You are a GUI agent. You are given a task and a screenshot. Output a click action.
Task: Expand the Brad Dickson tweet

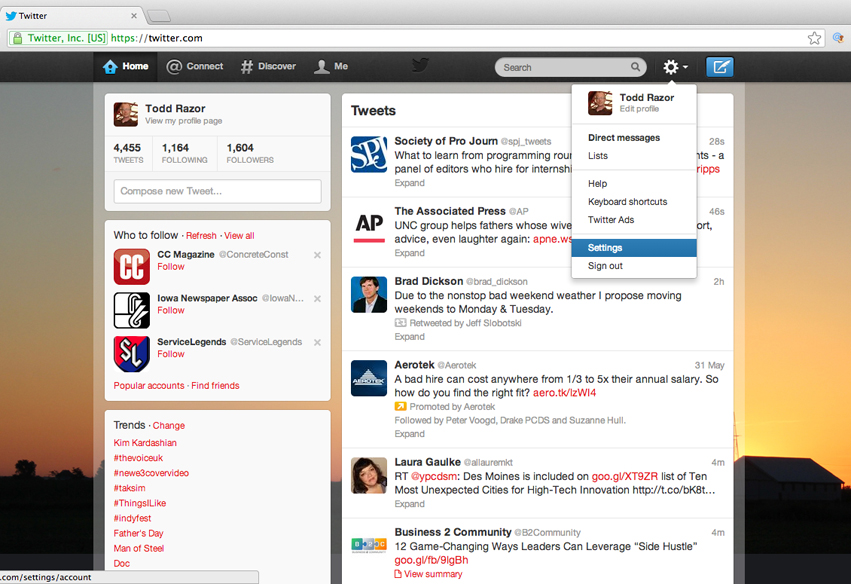pos(409,337)
